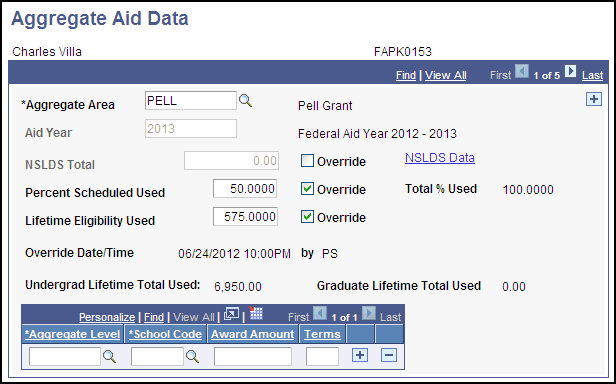The height and width of the screenshot is (384, 616).
Task: Click the Override Date/Time label
Action: pos(79,253)
